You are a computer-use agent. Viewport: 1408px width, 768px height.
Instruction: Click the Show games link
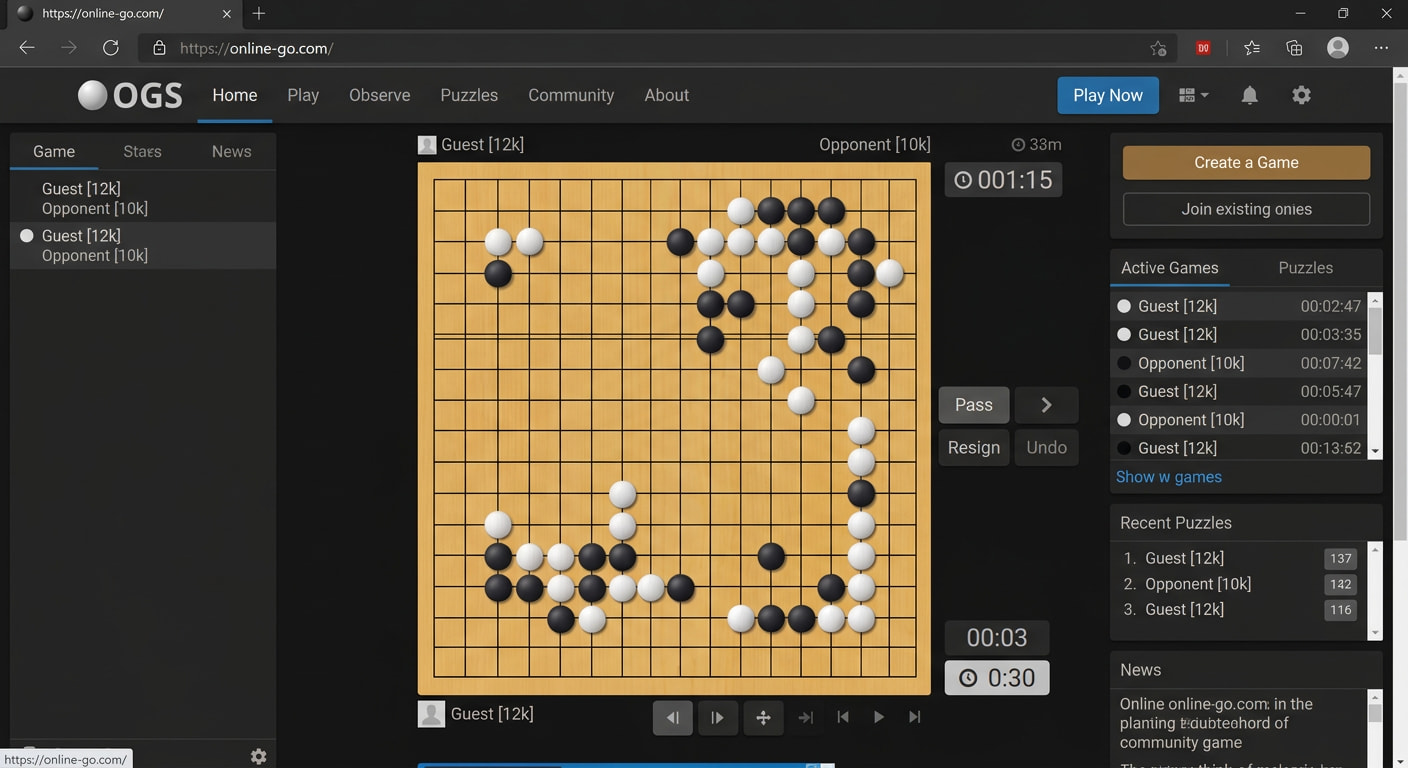pyautogui.click(x=1168, y=477)
